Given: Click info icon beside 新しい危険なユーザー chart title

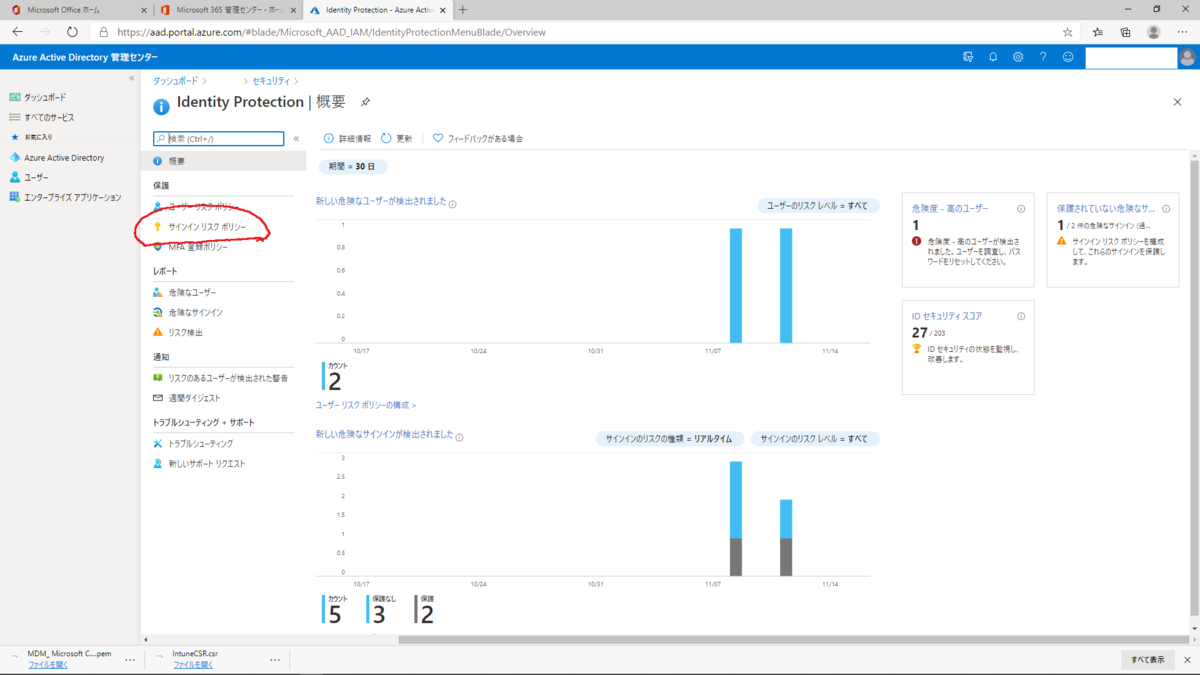Looking at the screenshot, I should (453, 204).
